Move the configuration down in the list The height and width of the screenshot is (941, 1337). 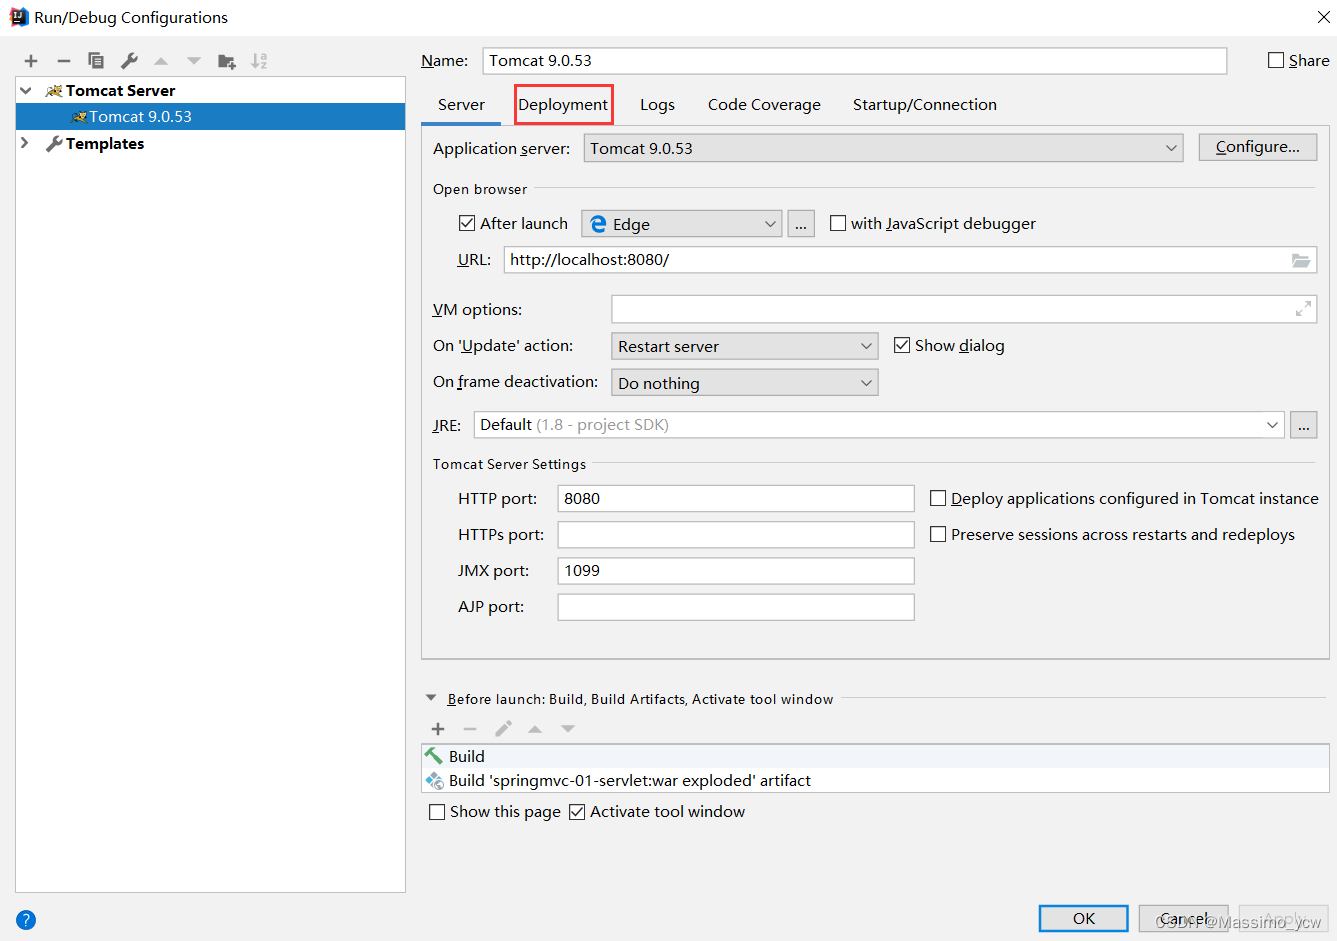[x=194, y=61]
